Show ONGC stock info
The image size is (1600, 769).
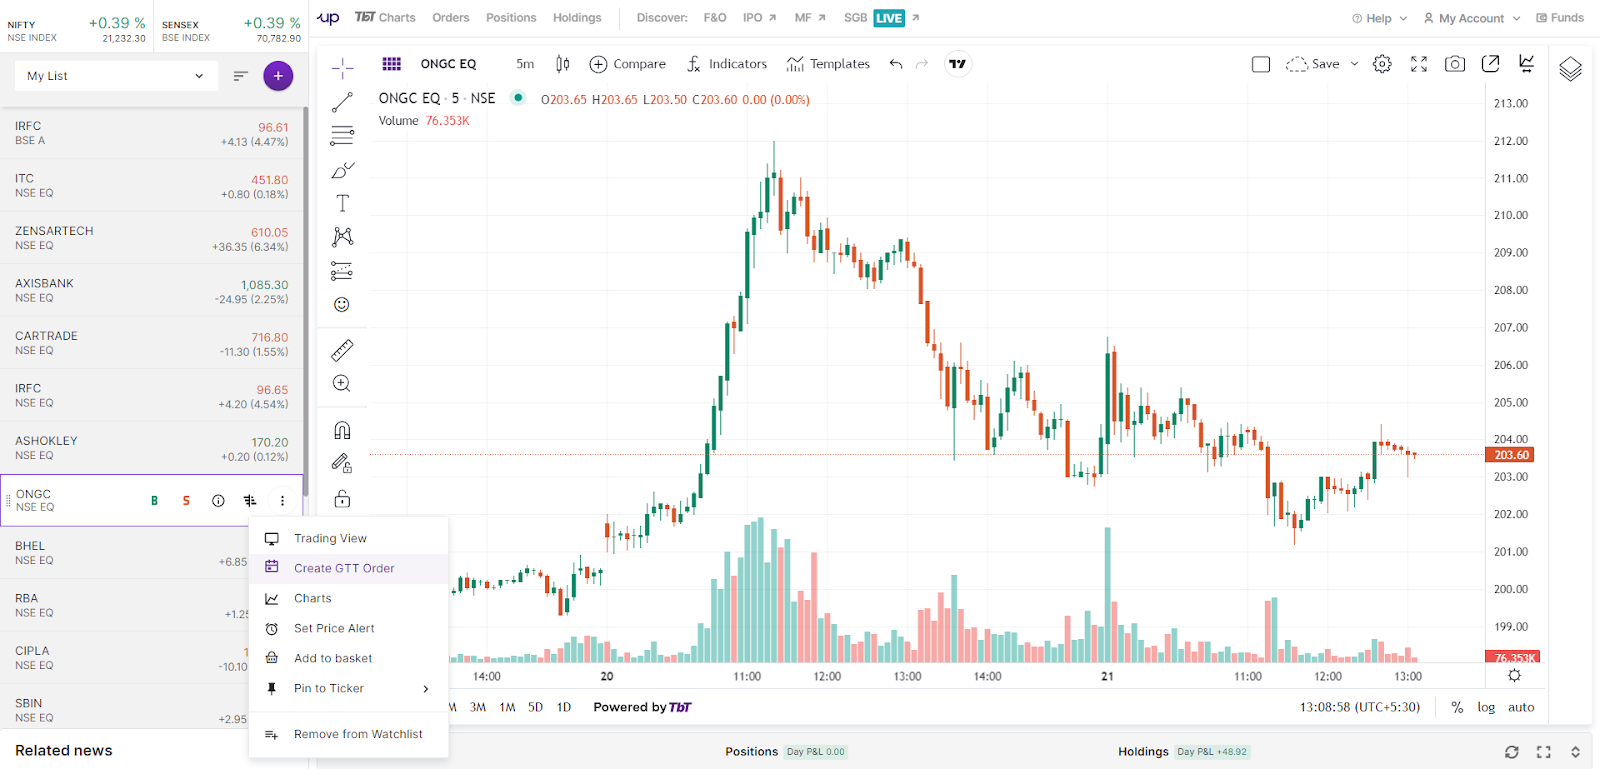218,501
